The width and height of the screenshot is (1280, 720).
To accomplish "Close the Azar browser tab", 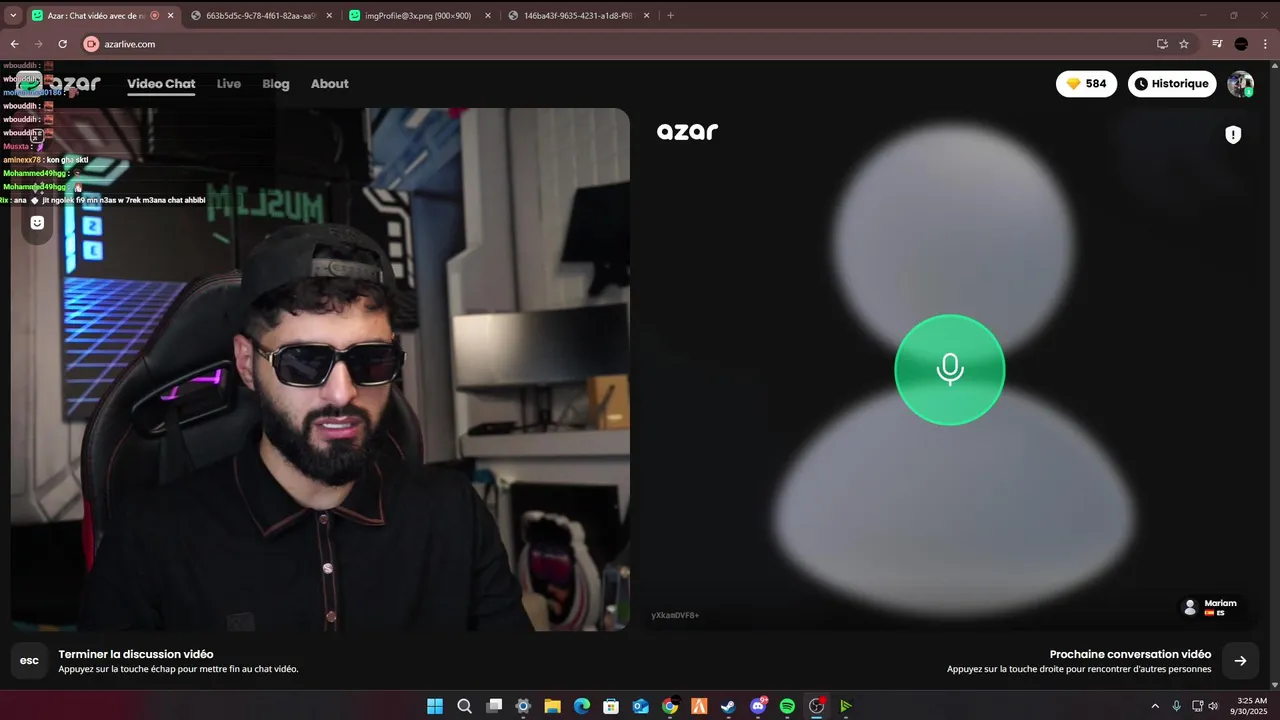I will [170, 15].
